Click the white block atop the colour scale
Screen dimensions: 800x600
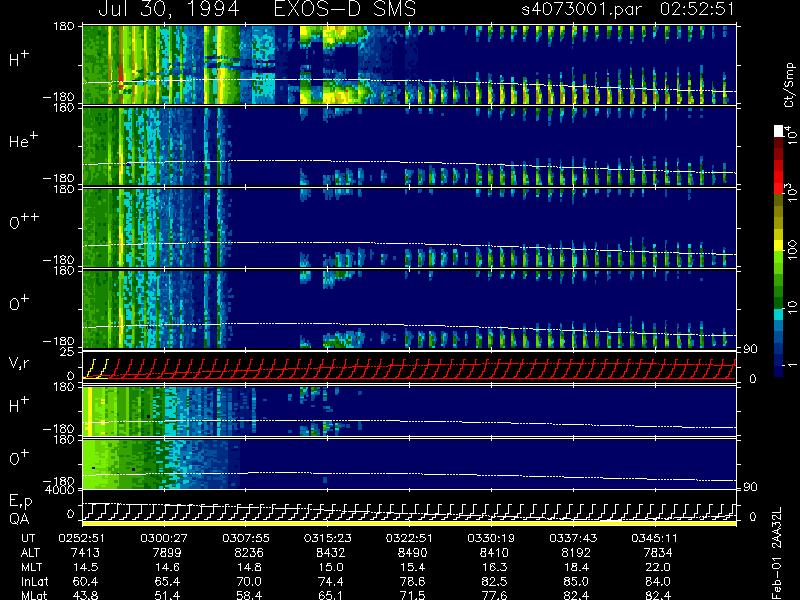click(x=779, y=131)
